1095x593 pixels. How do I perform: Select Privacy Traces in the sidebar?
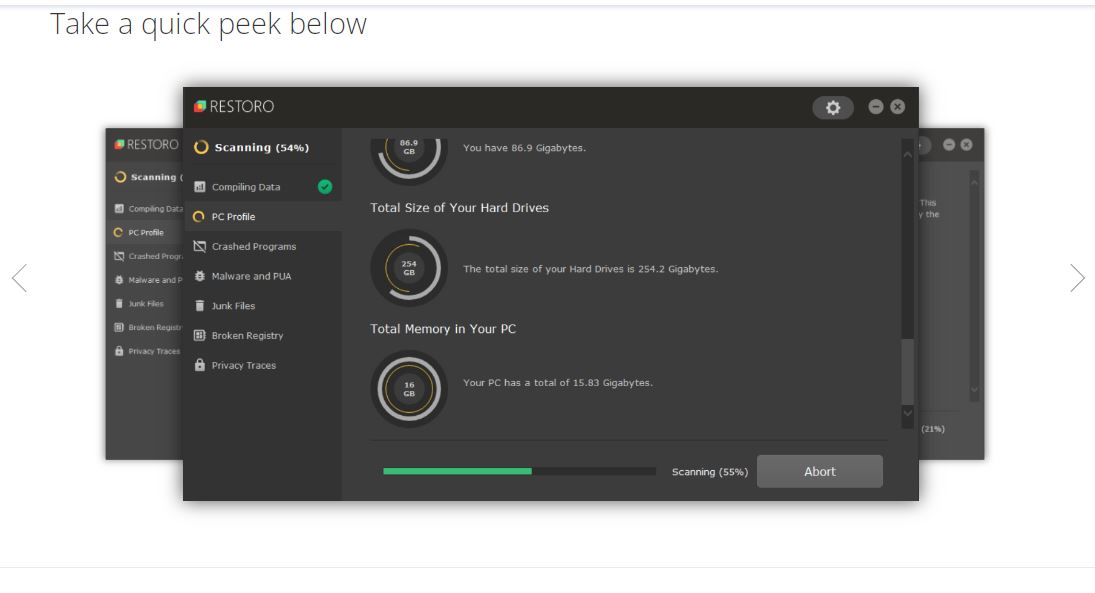(263, 365)
